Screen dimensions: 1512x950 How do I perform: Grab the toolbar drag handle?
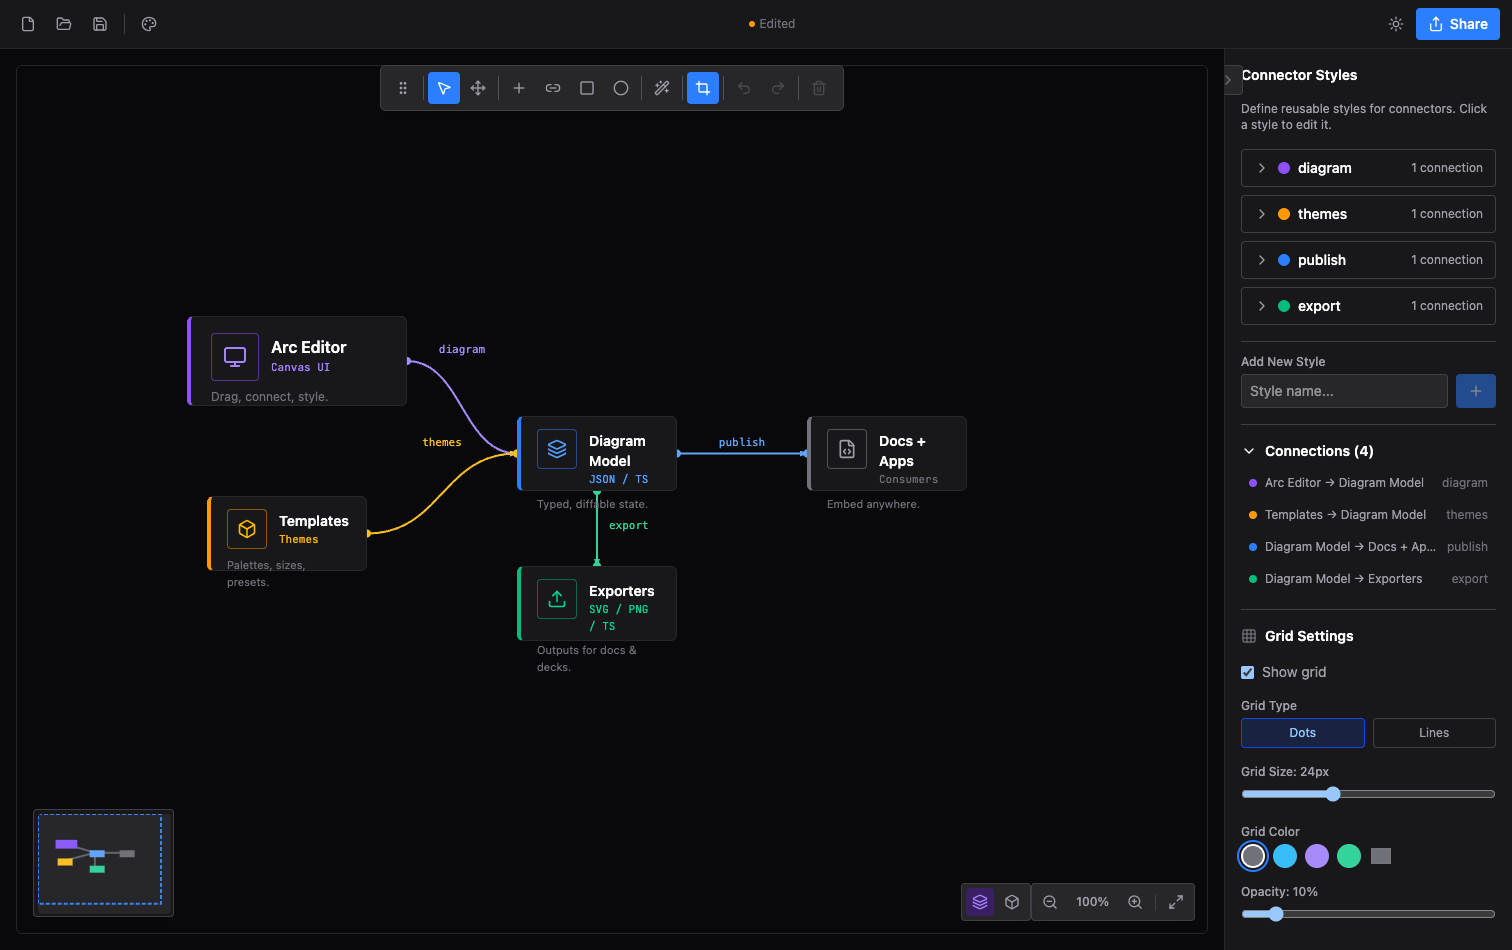403,88
